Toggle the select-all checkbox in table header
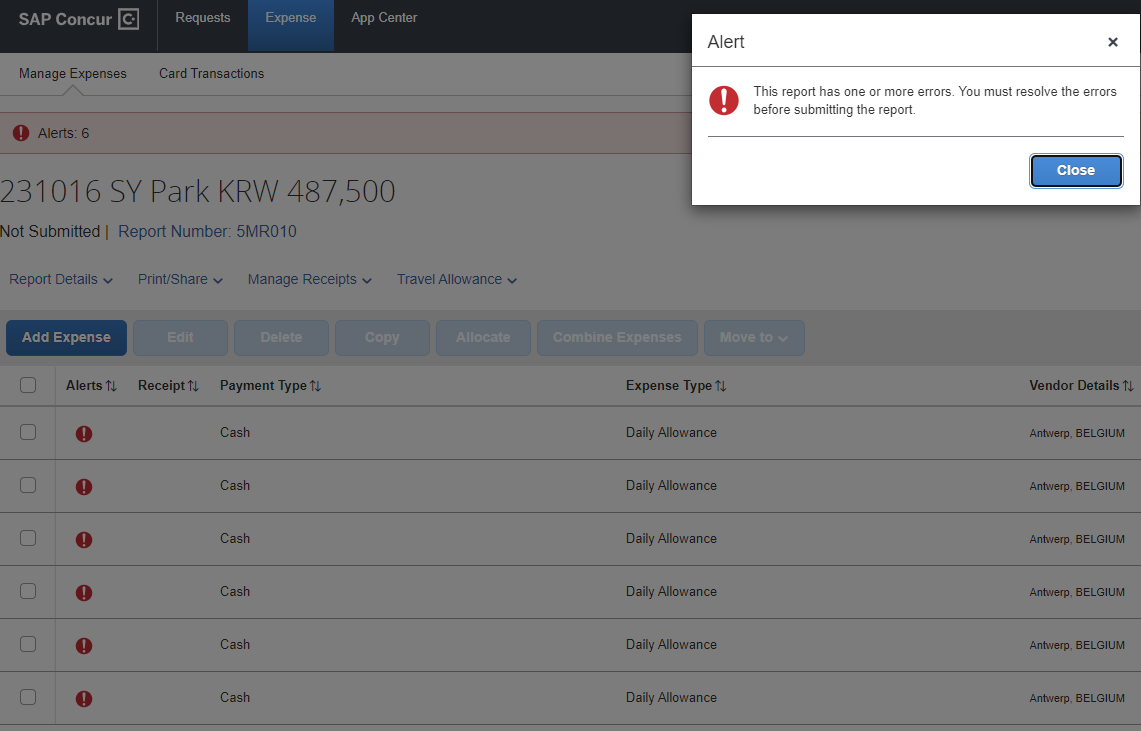 [x=28, y=385]
